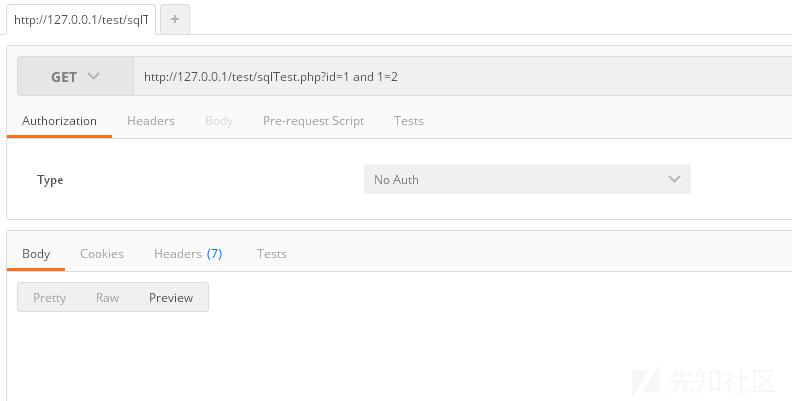Open the Pre-request Script tab
This screenshot has height=401, width=792.
313,121
